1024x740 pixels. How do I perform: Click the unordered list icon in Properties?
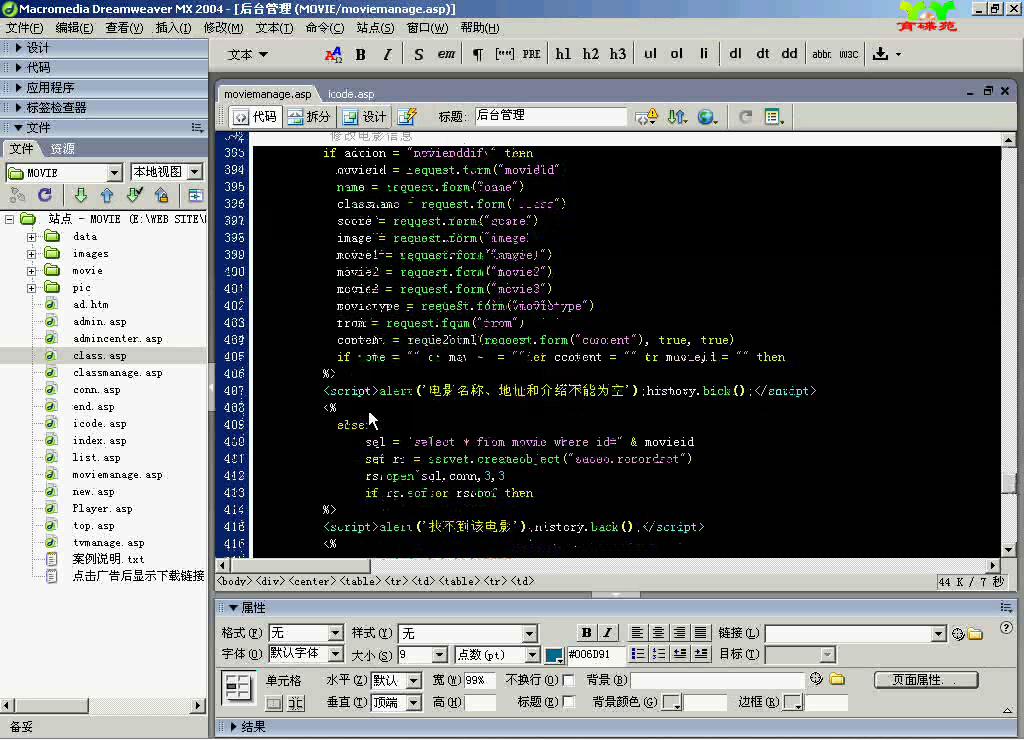(x=637, y=654)
